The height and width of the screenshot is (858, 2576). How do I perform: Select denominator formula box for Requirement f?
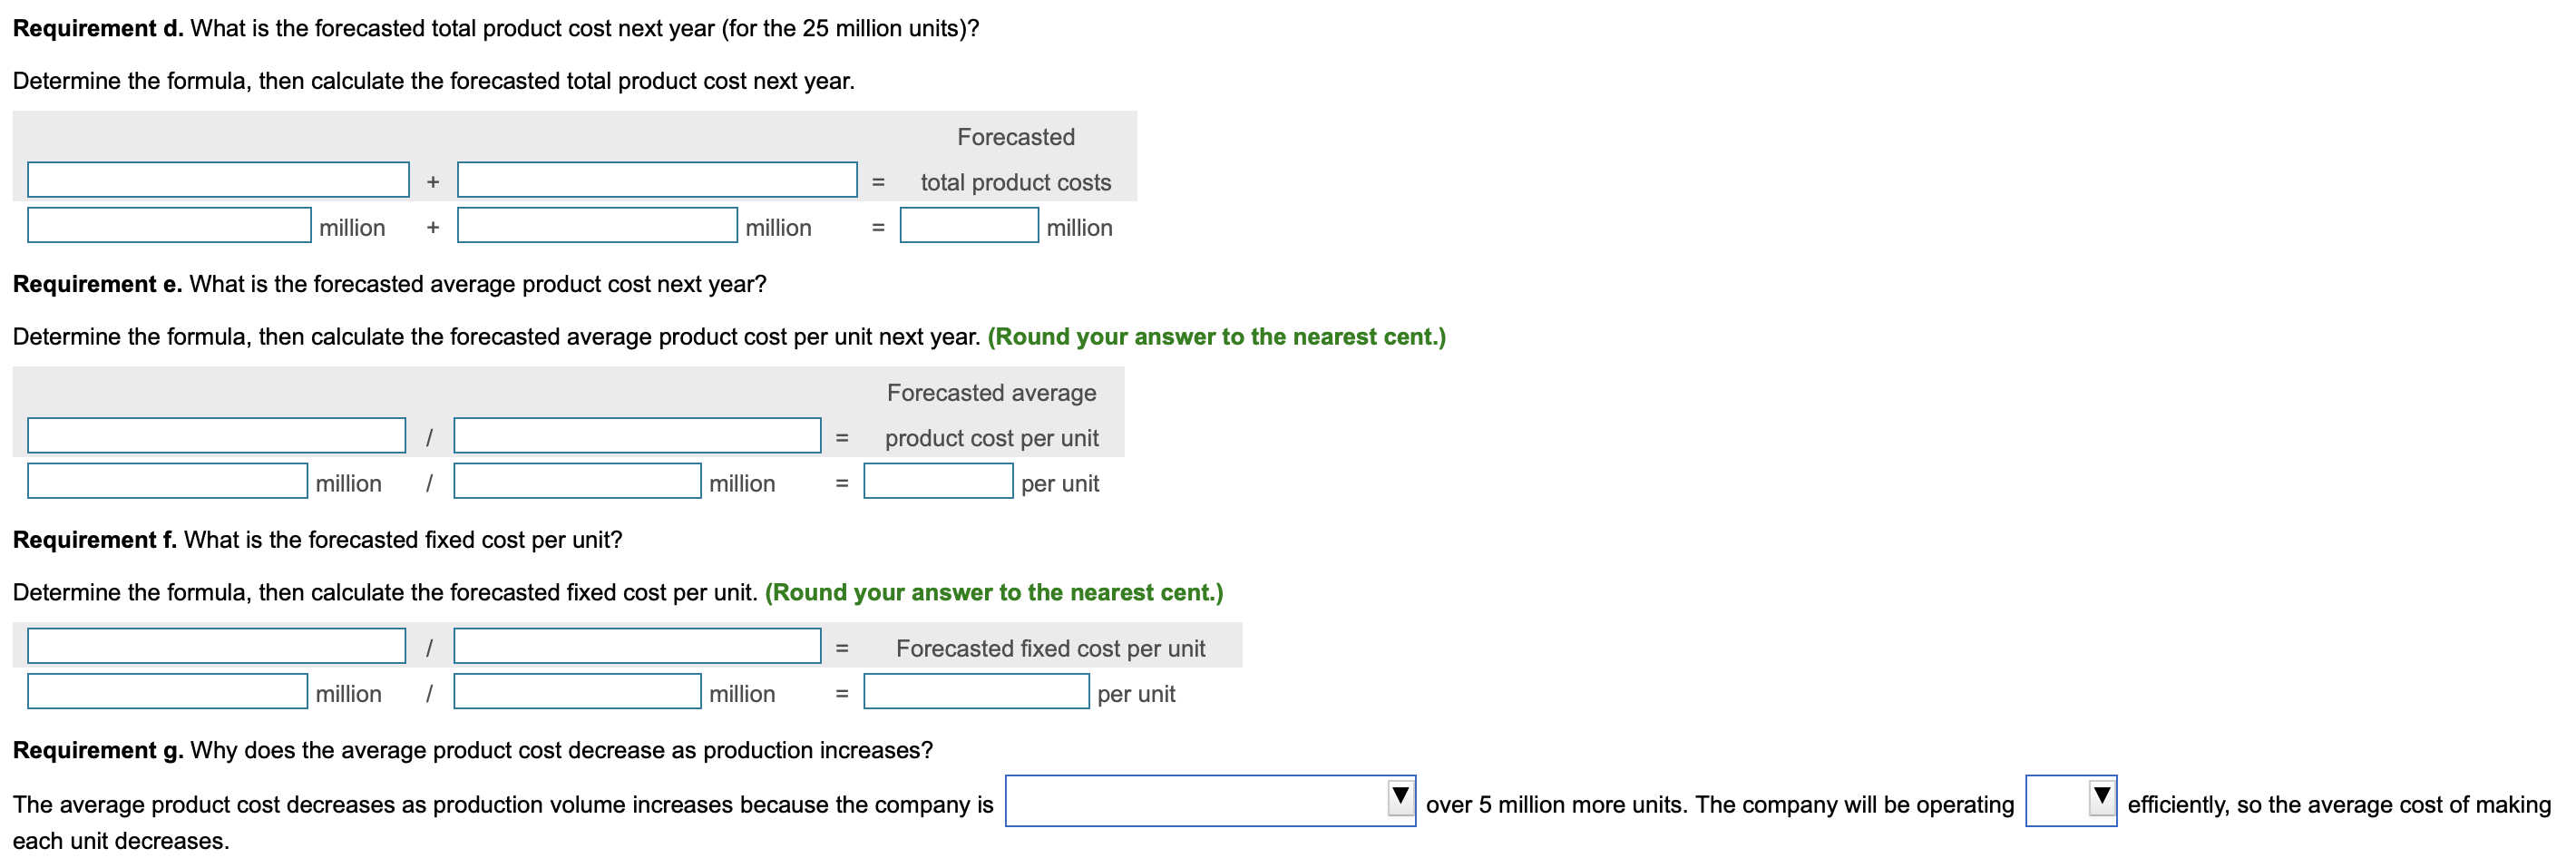coord(637,646)
